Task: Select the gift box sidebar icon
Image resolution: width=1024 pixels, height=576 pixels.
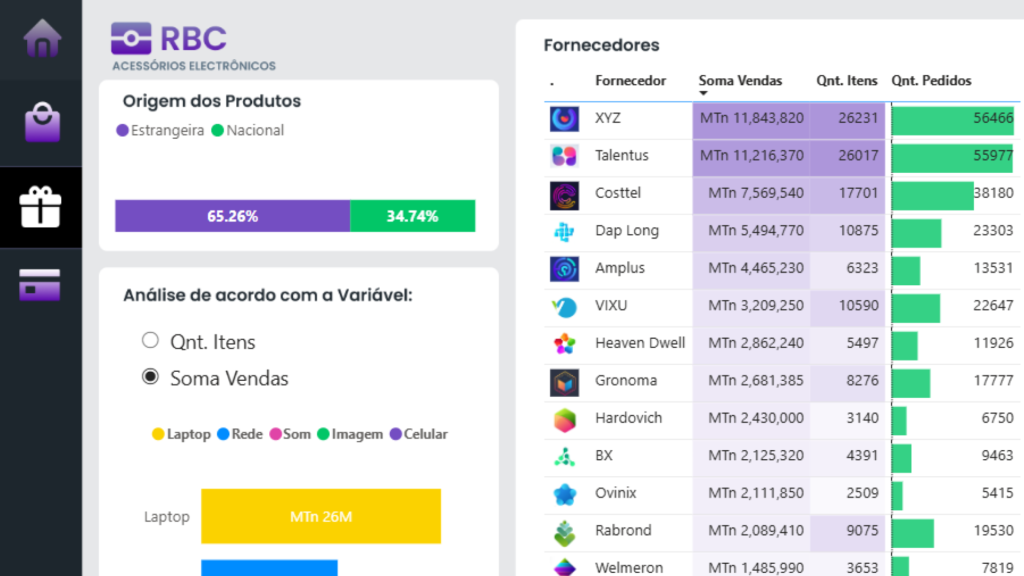Action: [41, 206]
